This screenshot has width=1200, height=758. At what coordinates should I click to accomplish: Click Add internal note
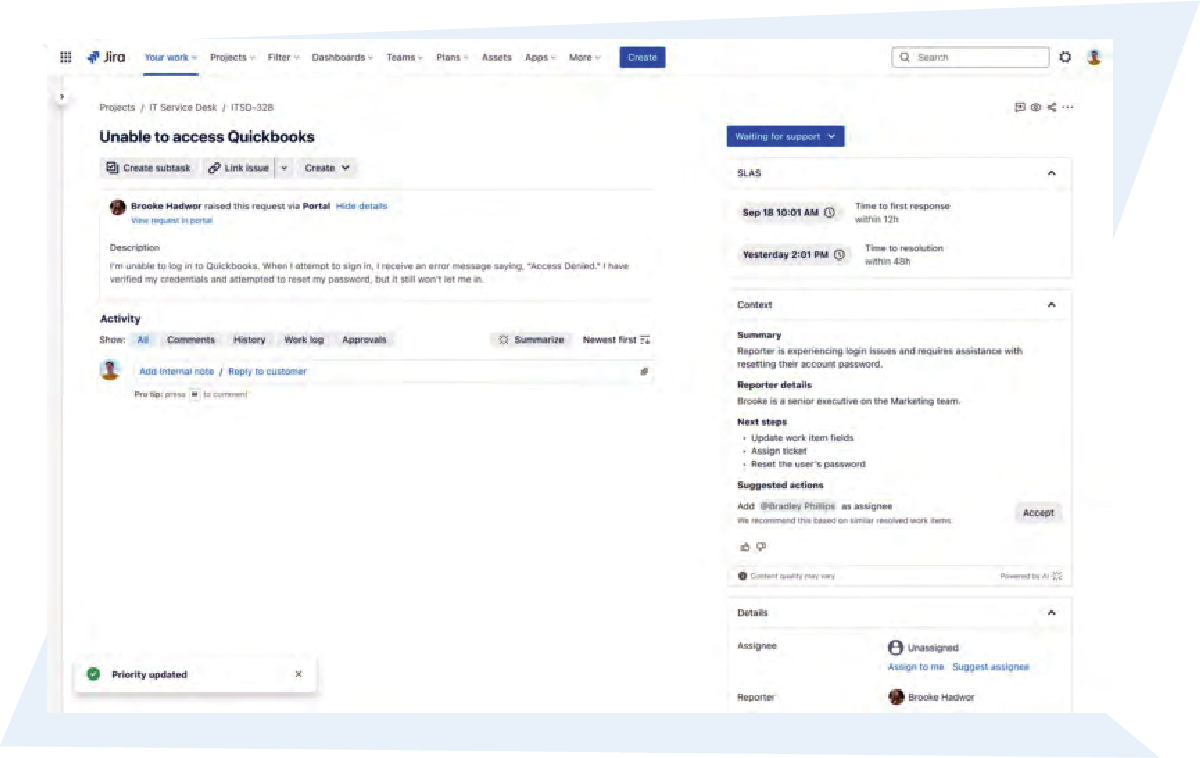177,372
